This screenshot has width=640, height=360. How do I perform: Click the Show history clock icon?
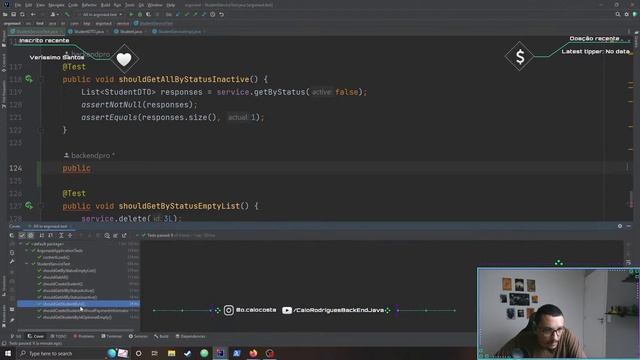click(x=212, y=14)
